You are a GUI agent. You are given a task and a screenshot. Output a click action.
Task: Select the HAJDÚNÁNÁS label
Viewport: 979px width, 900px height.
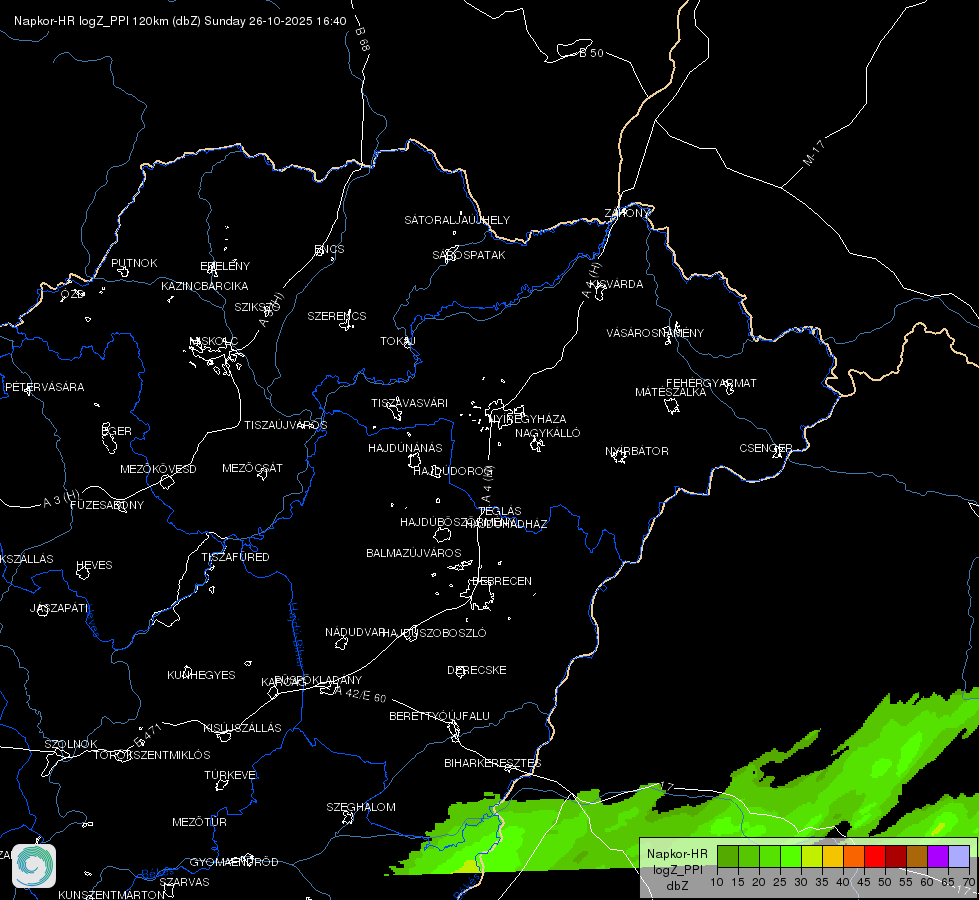[x=405, y=448]
